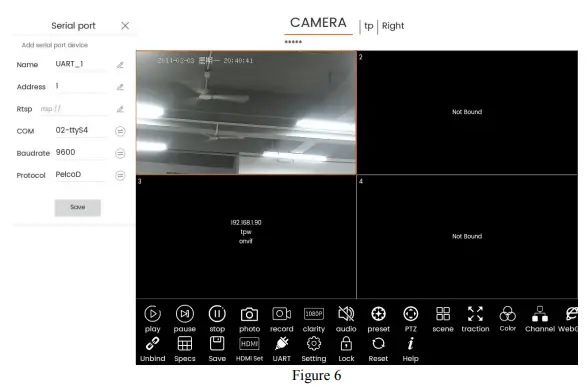Open the Color adjustment icon
This screenshot has width=586, height=385.
click(x=508, y=314)
